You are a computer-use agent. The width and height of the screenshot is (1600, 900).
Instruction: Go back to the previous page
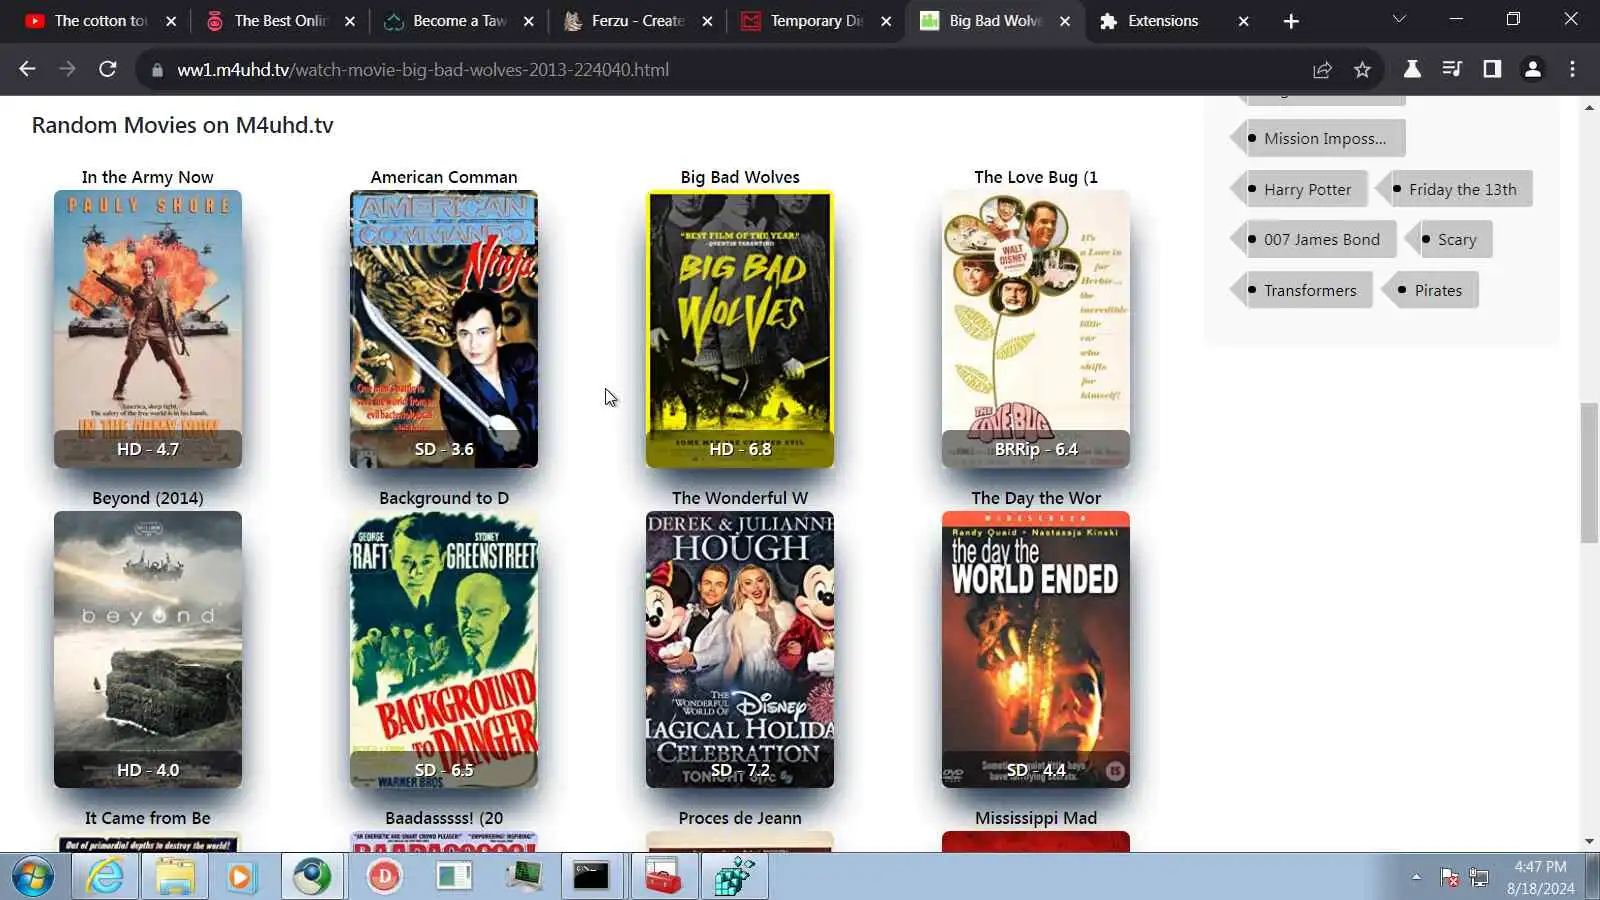(x=27, y=69)
